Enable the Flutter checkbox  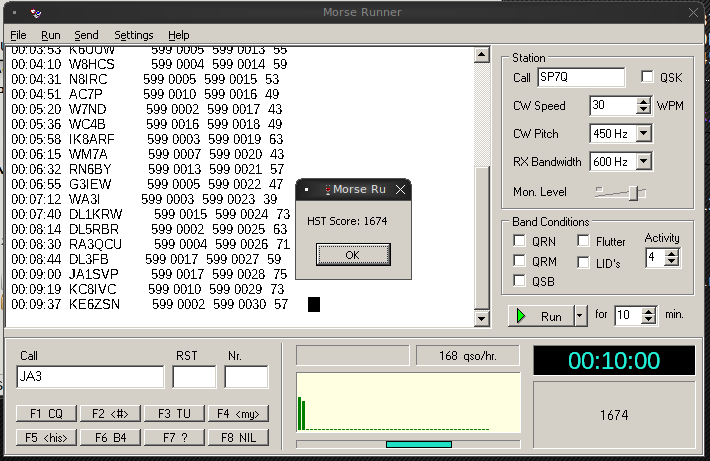click(x=583, y=240)
